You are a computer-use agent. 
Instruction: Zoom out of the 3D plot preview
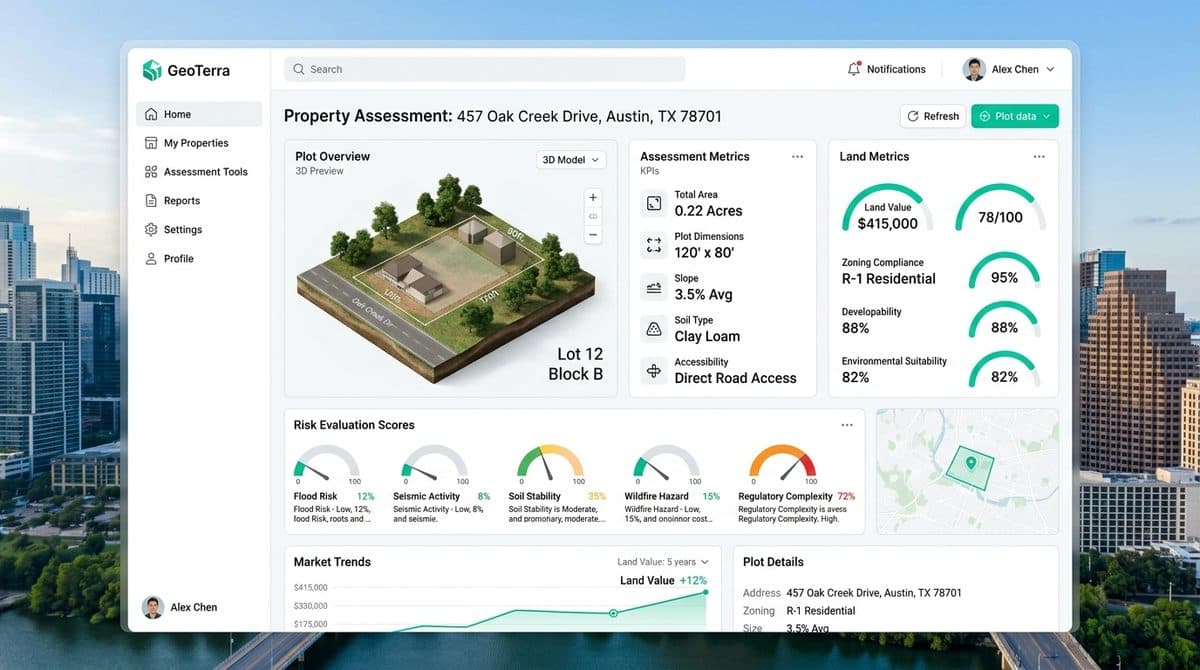(x=593, y=235)
